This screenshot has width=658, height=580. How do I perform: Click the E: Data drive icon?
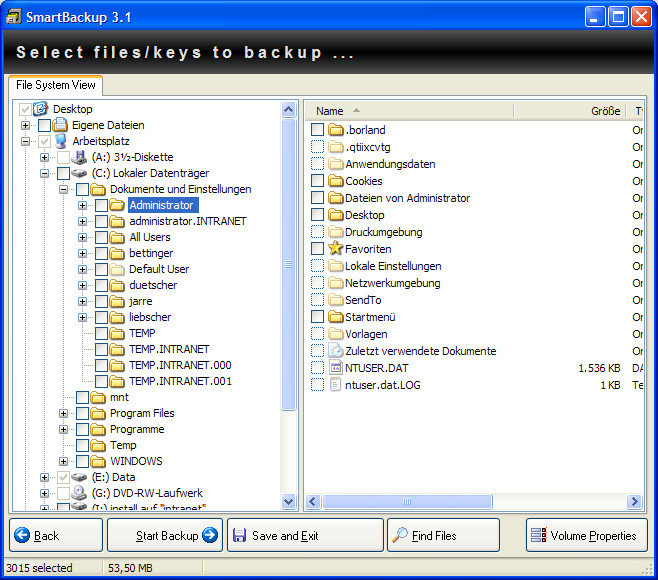[79, 477]
